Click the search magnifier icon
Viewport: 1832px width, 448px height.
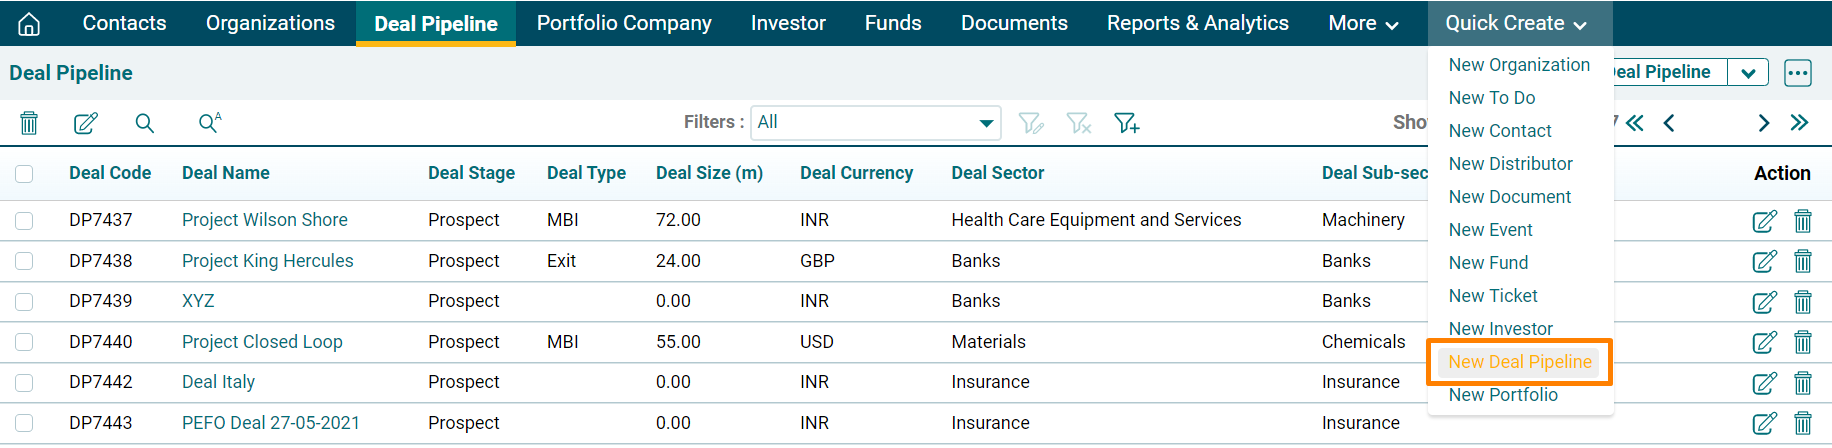tap(145, 123)
